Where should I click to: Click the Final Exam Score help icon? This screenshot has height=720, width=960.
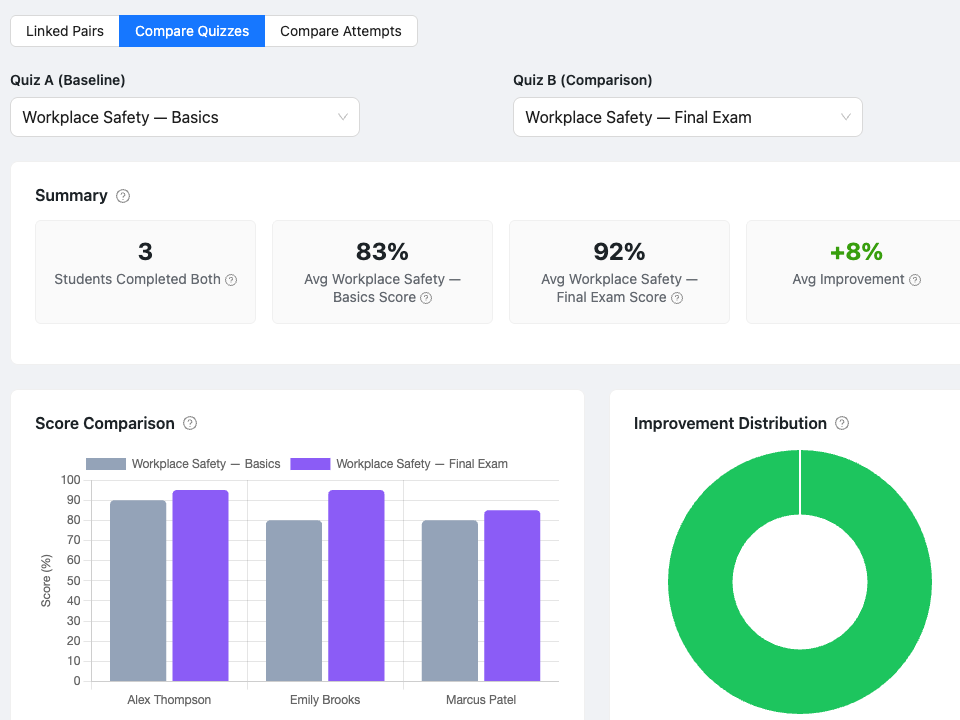pyautogui.click(x=677, y=298)
